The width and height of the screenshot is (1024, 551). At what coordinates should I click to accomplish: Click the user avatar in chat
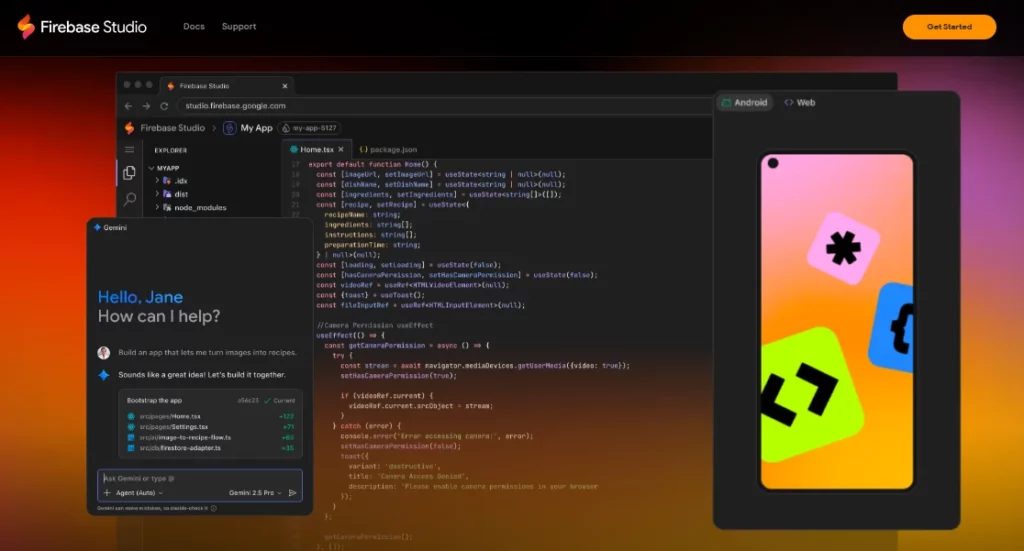click(x=104, y=353)
